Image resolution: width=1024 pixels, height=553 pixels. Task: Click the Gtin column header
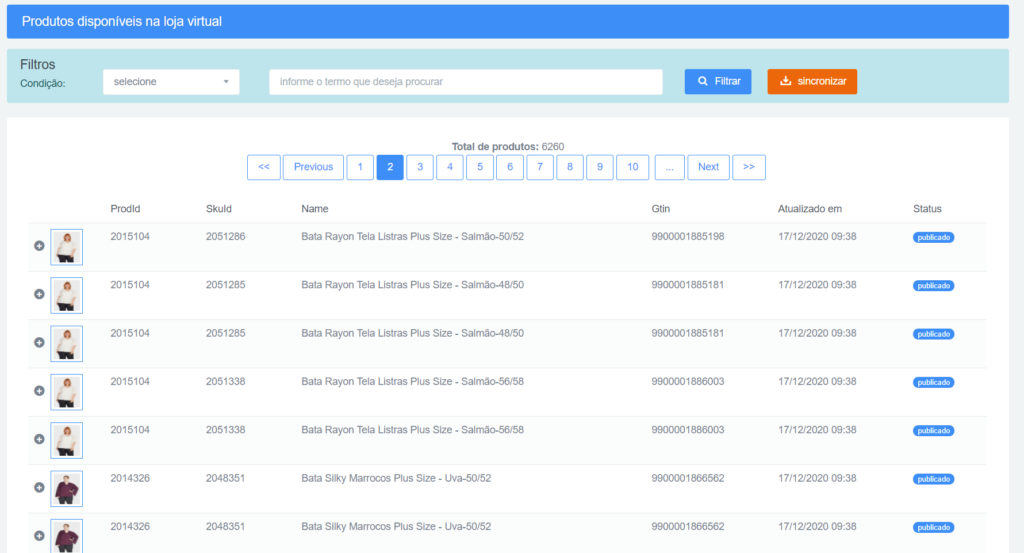point(660,209)
